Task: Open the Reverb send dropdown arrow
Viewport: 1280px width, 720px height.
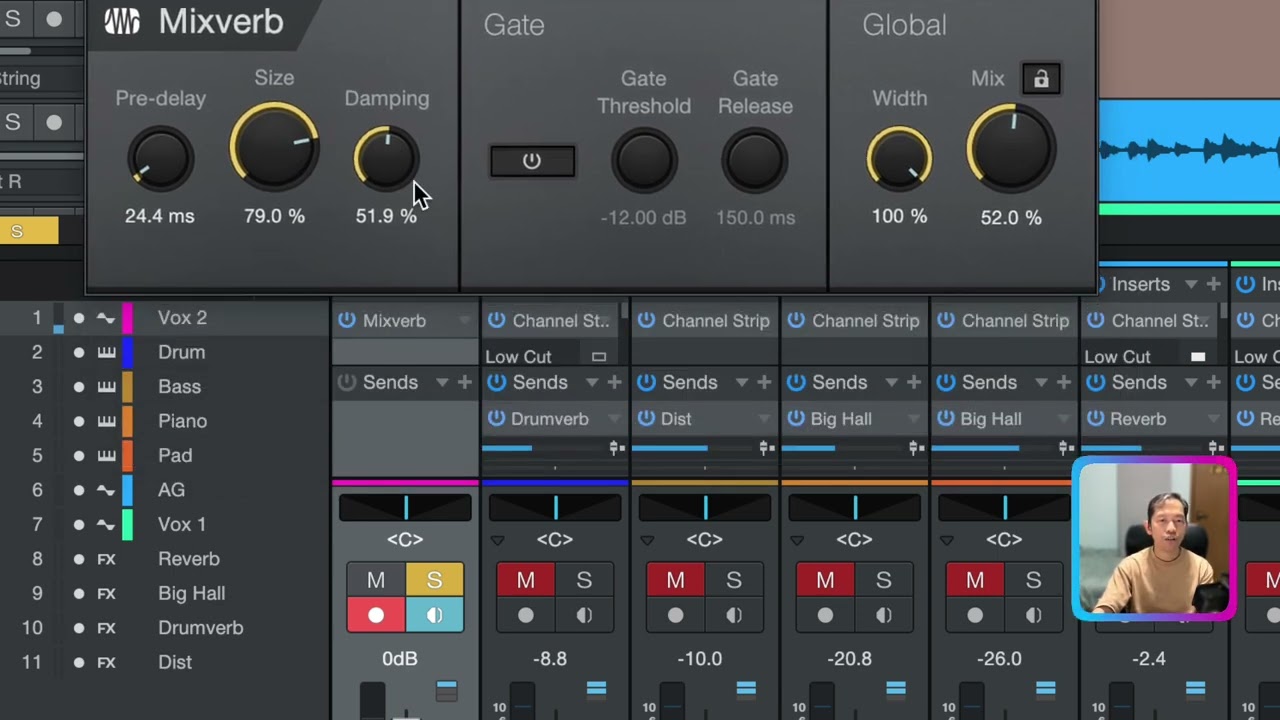Action: click(1214, 419)
